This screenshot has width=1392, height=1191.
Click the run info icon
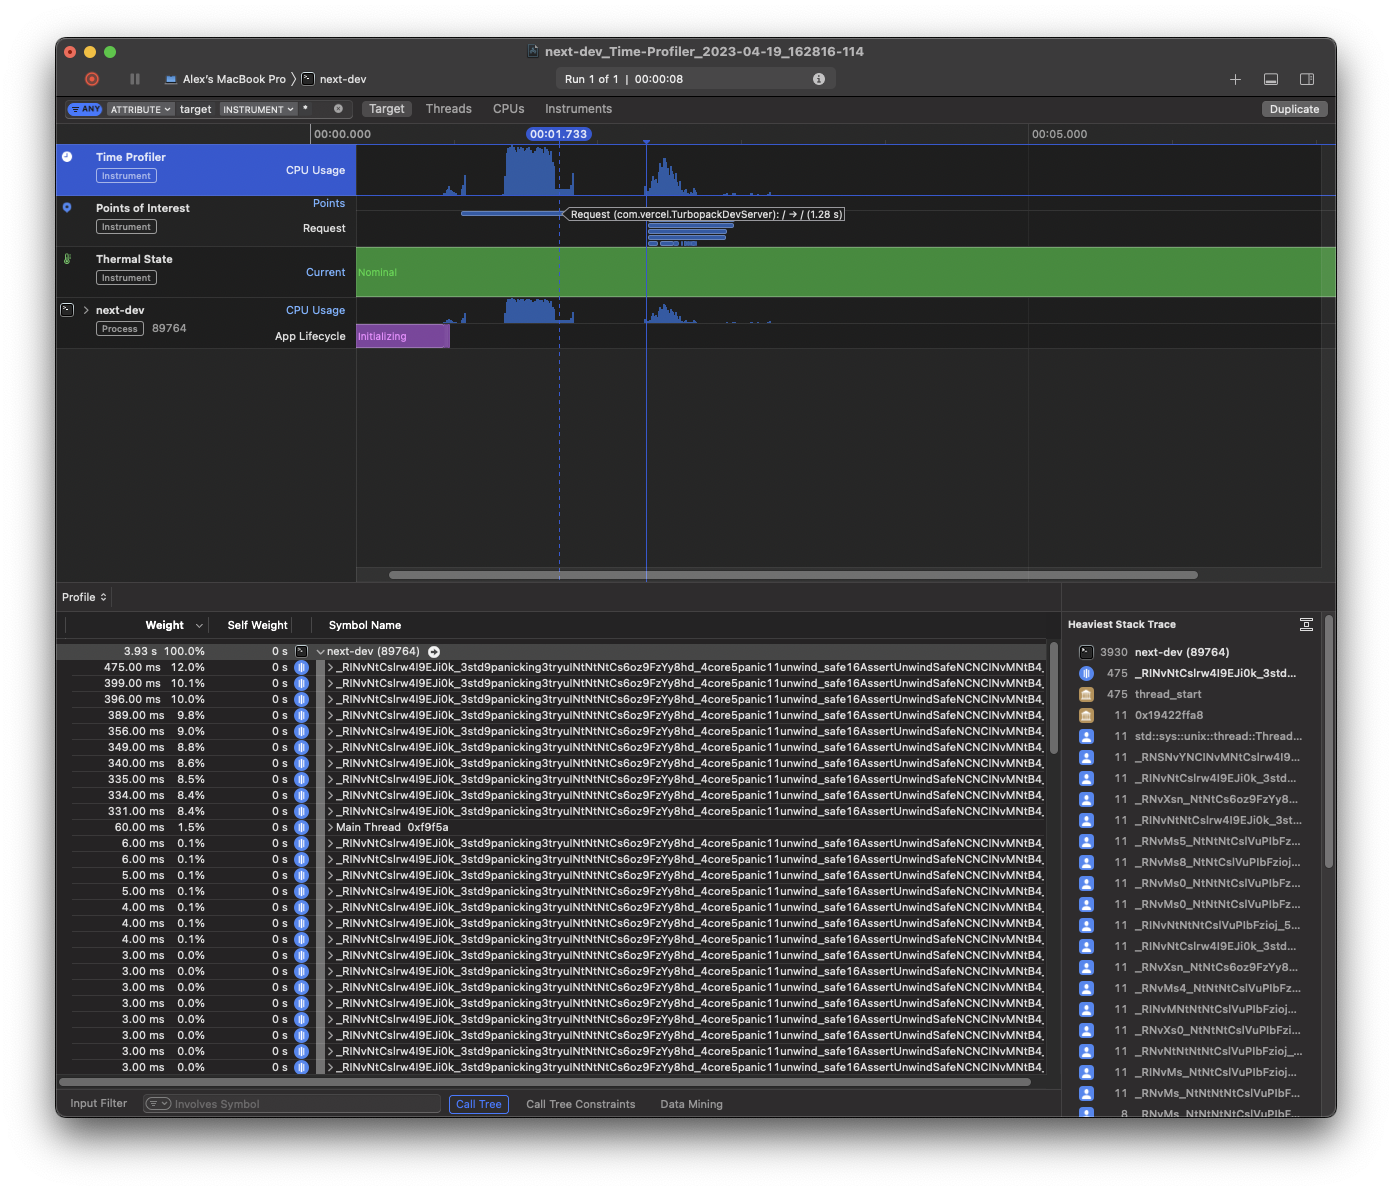[x=819, y=79]
